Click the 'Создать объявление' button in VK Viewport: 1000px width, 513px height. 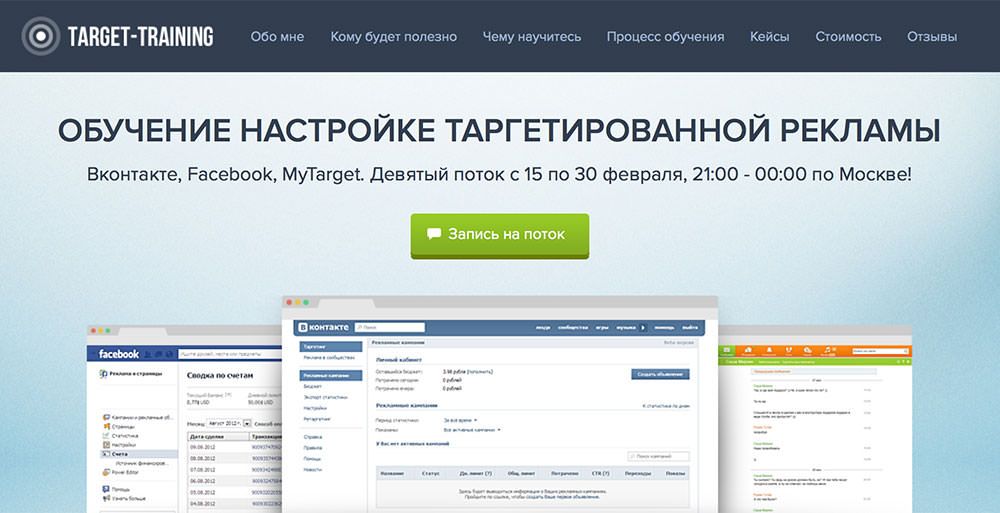(660, 374)
